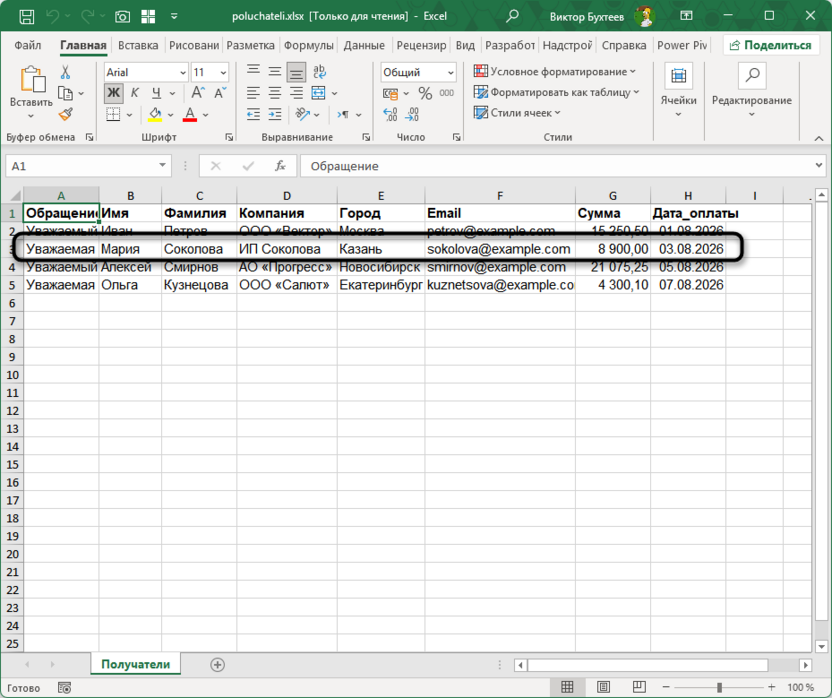Expand the Ячейки cells menu
Image resolution: width=832 pixels, height=698 pixels.
[678, 92]
